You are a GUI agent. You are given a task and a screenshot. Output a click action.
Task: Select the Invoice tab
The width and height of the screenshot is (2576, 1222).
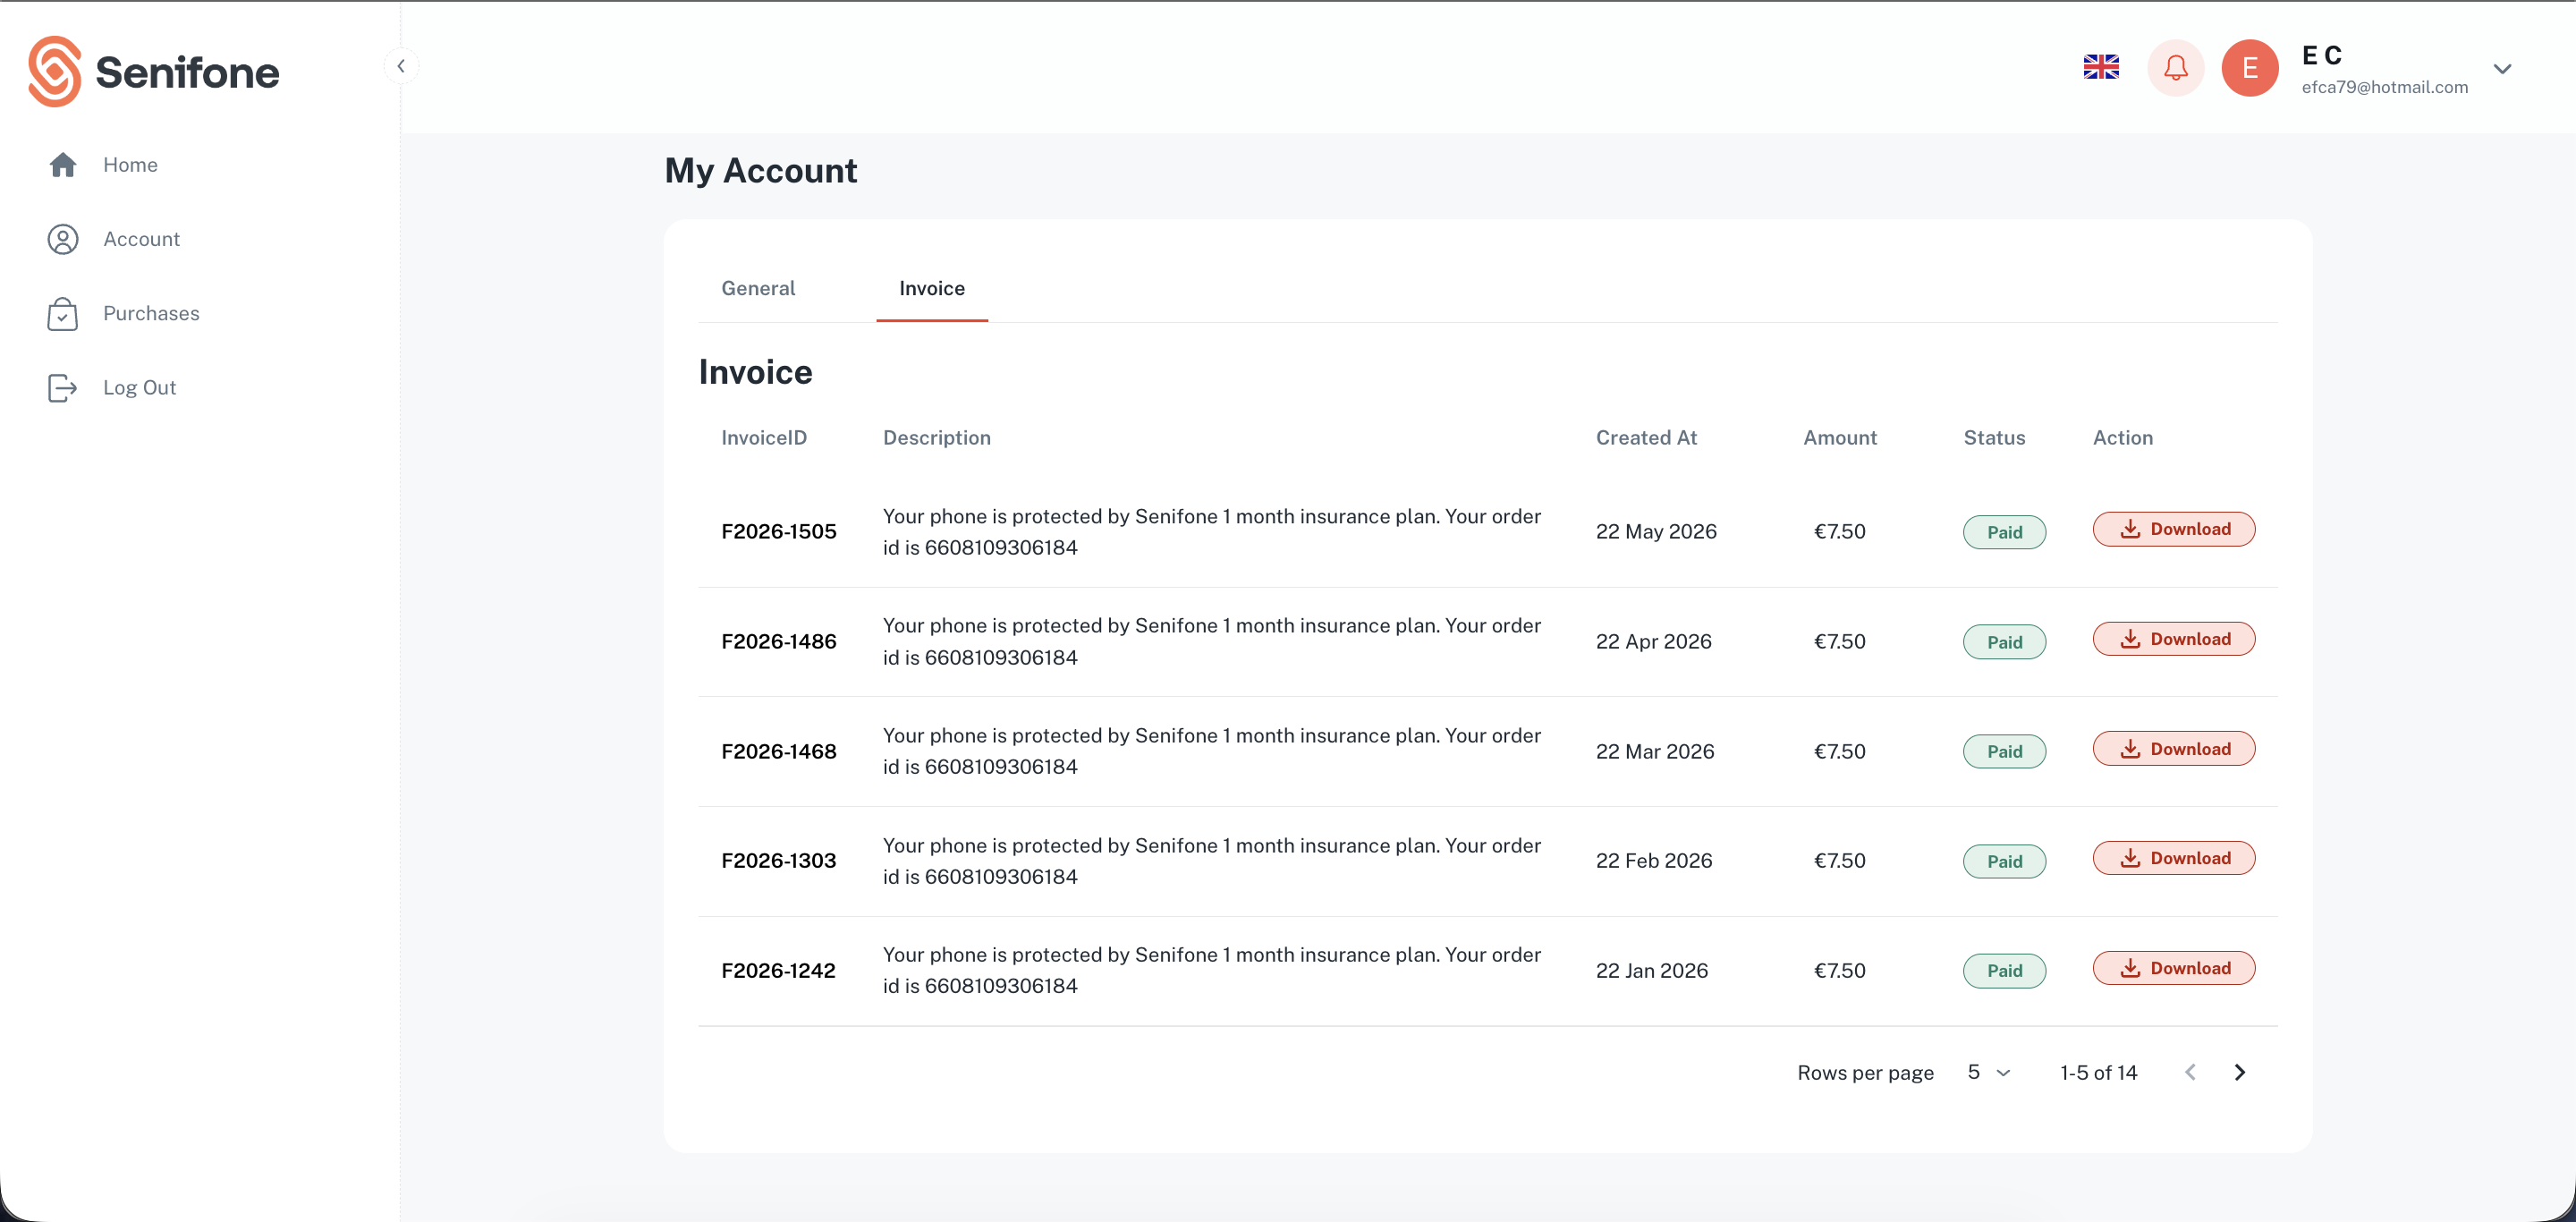932,288
